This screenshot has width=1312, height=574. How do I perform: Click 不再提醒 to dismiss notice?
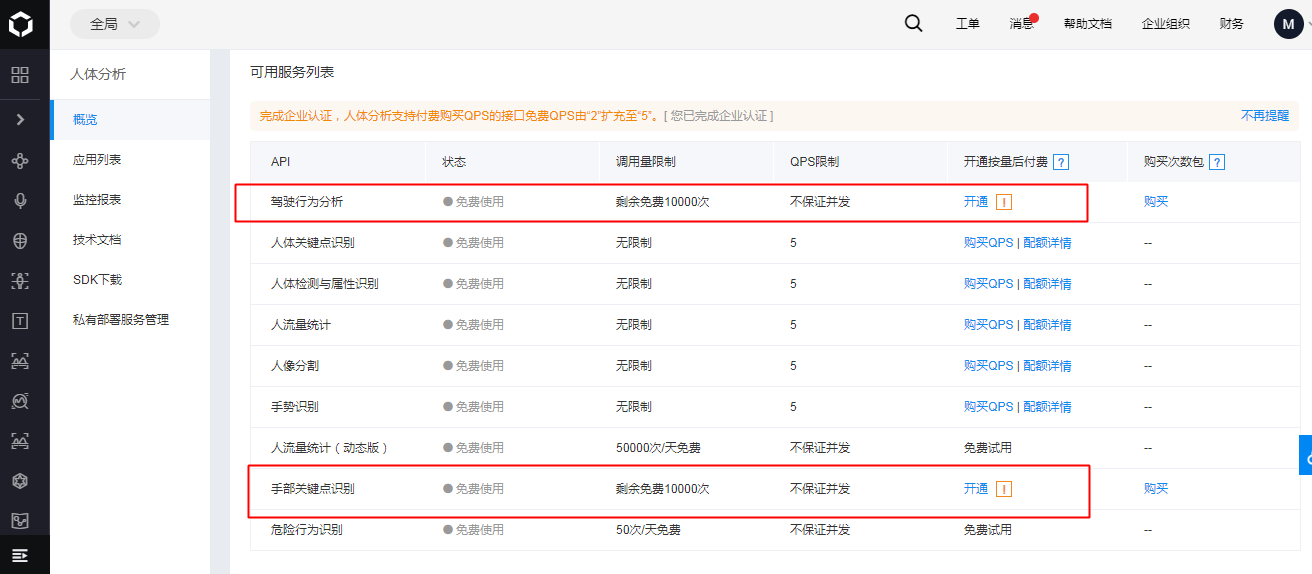pos(1264,116)
